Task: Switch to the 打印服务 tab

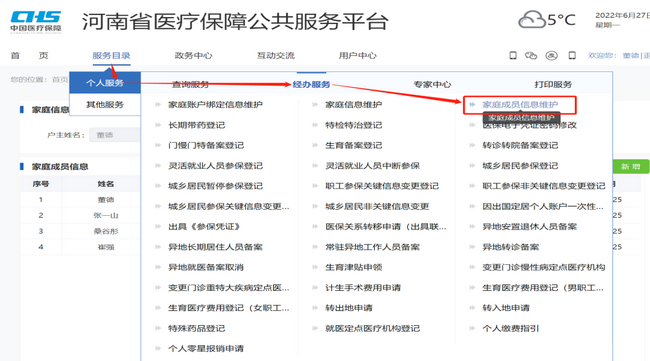Action: pos(553,85)
